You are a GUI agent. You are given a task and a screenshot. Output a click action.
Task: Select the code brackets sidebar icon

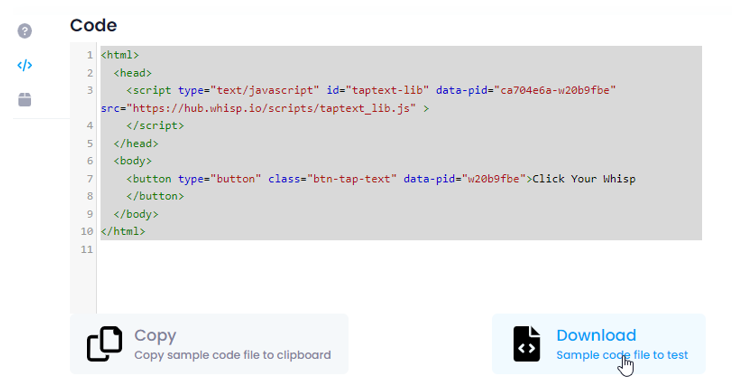pos(25,65)
